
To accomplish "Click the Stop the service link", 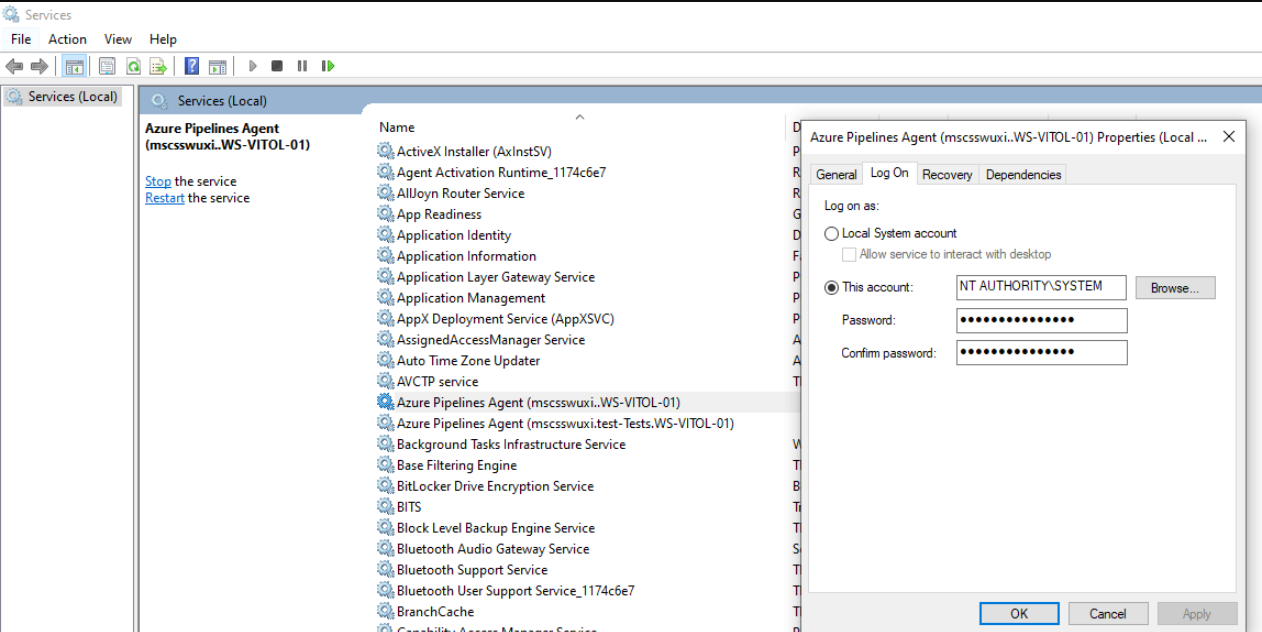I will 158,181.
